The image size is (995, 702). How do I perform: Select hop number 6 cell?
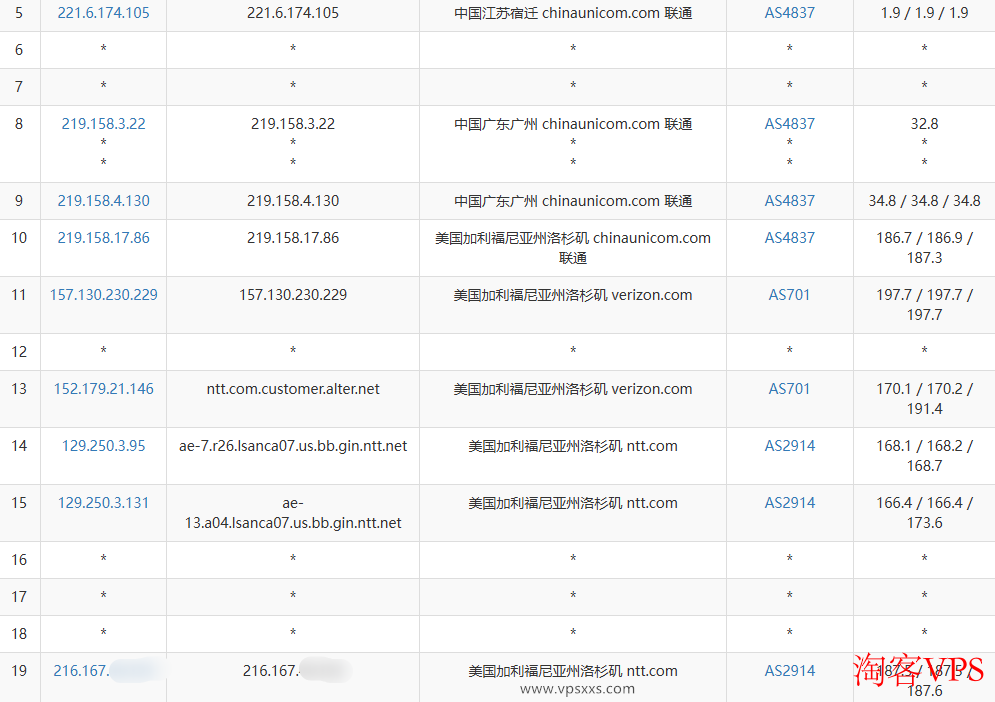(x=19, y=50)
